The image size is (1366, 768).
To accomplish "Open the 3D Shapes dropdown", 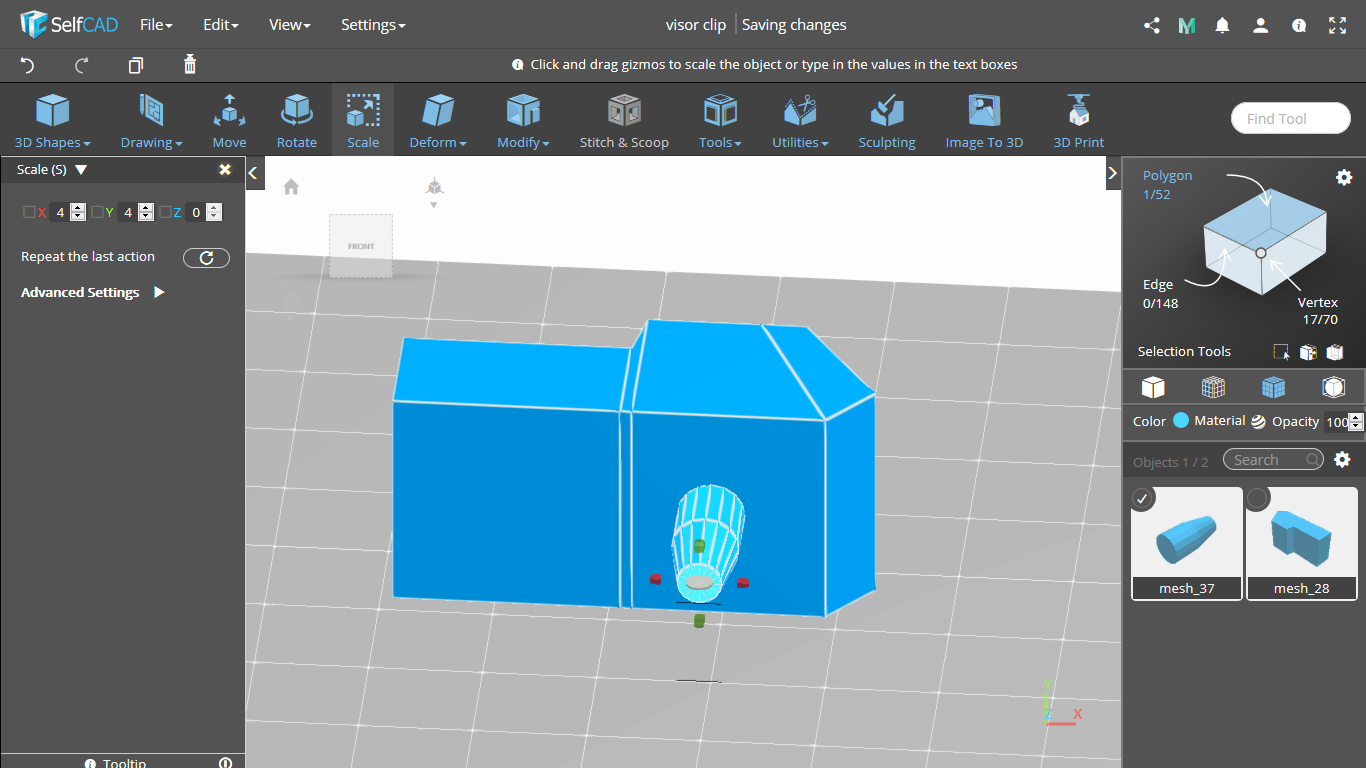I will point(52,120).
